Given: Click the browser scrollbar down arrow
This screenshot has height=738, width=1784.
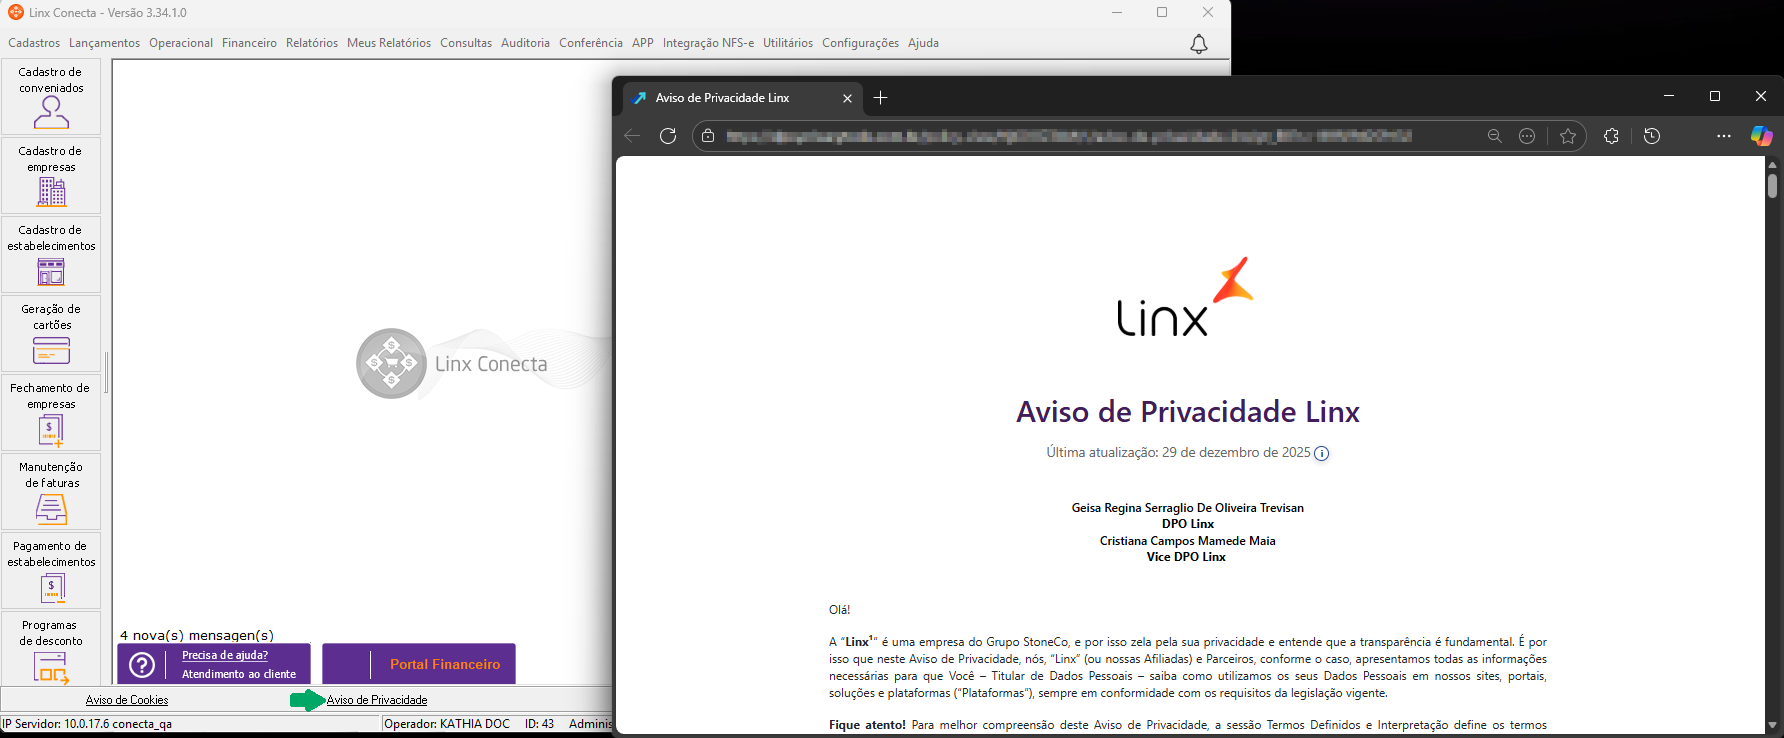Looking at the screenshot, I should (1772, 725).
